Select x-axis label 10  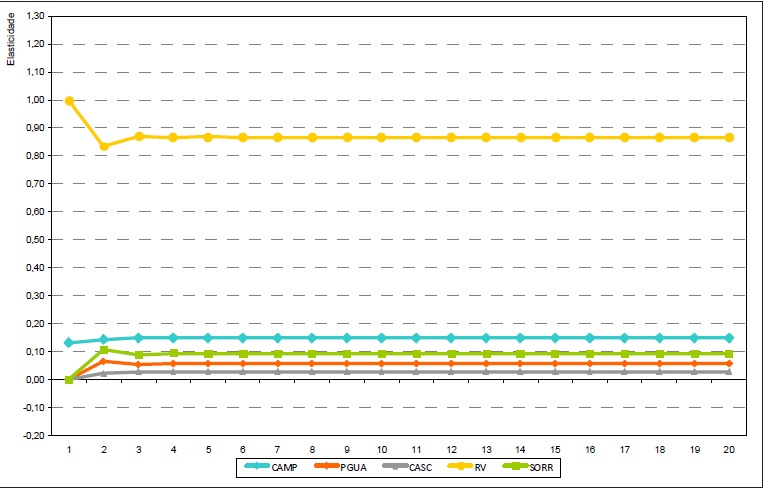click(x=382, y=451)
